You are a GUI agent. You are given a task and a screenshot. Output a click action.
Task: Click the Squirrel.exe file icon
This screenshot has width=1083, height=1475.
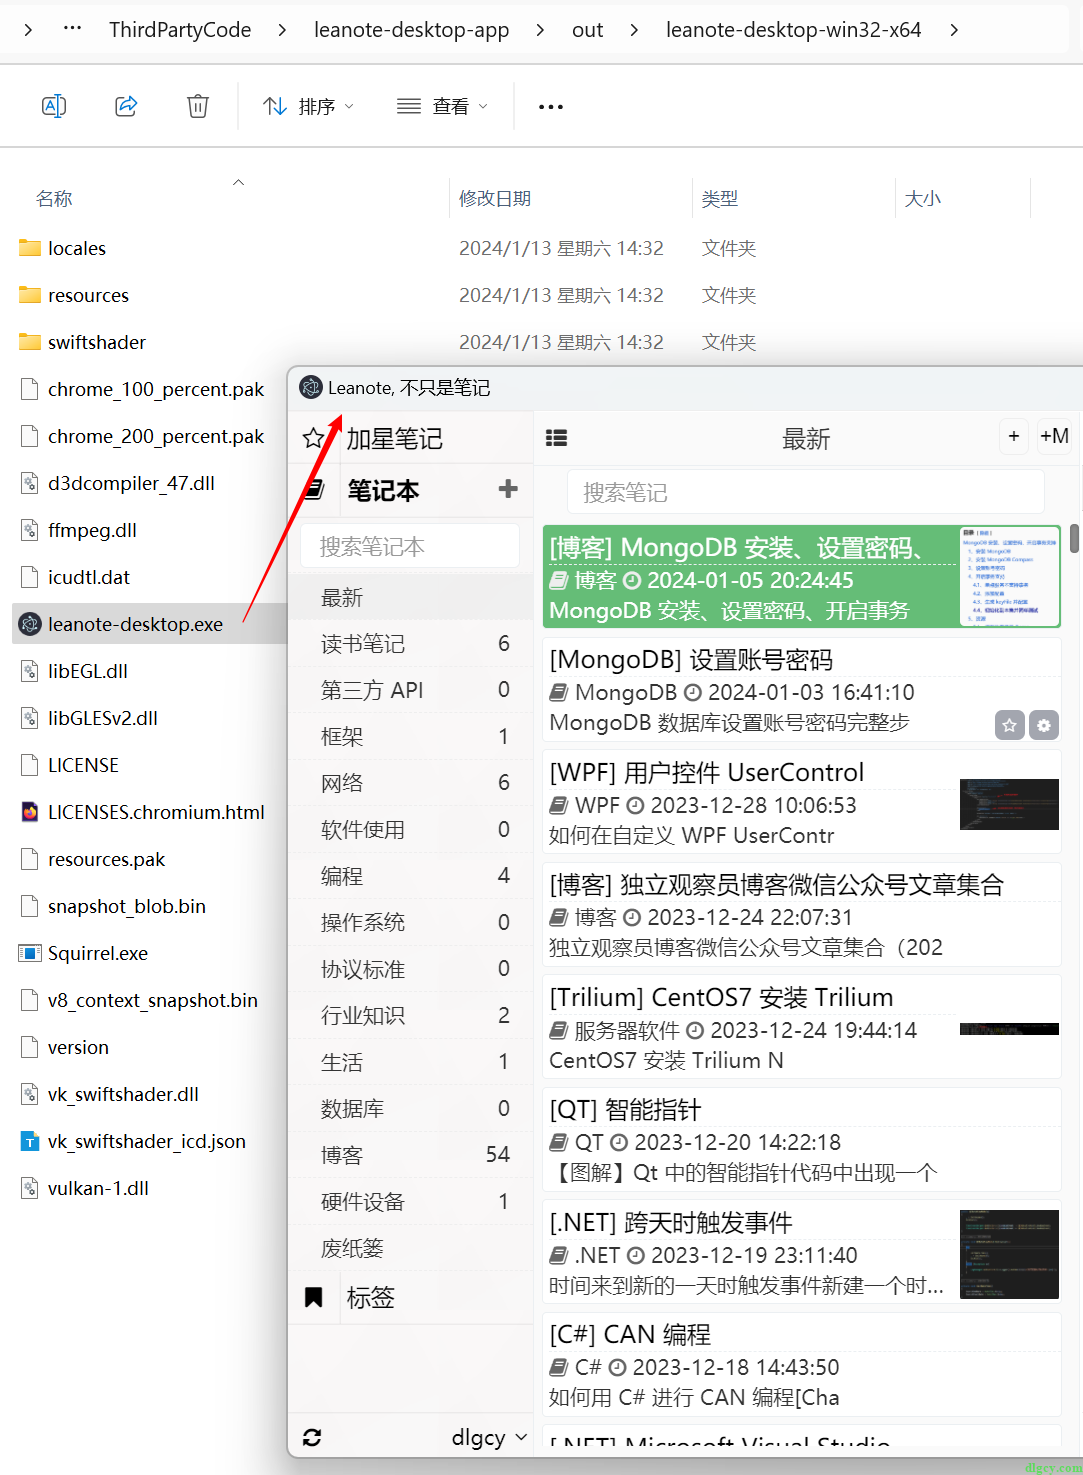click(30, 953)
